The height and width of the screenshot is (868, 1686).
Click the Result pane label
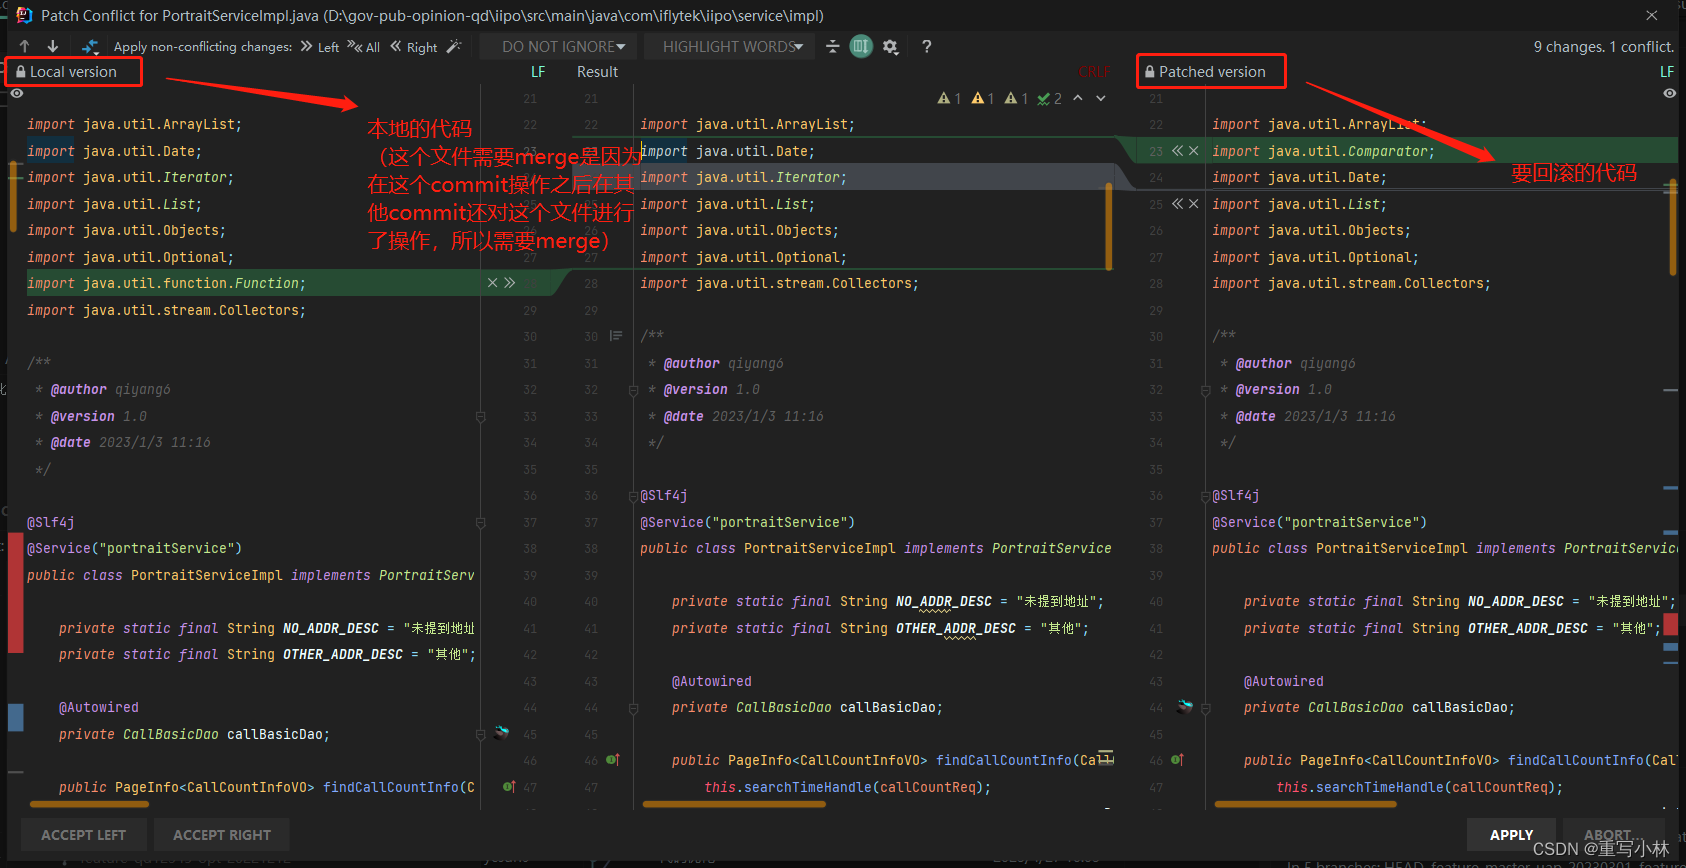click(x=597, y=72)
